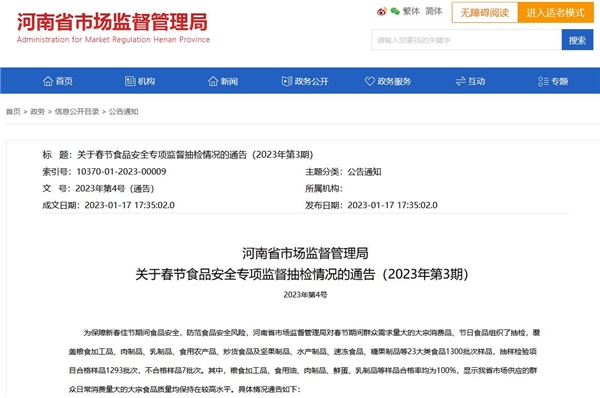Go to 首页 in breadcrumb
The image size is (600, 398).
tap(13, 112)
